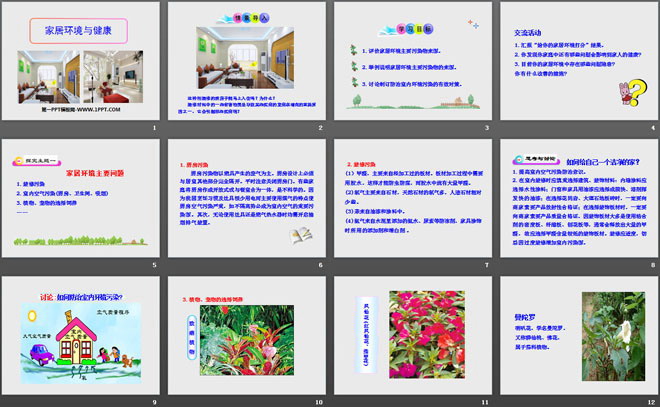Click the white datura flower photo on slide 12
660x407 pixels.
click(613, 336)
